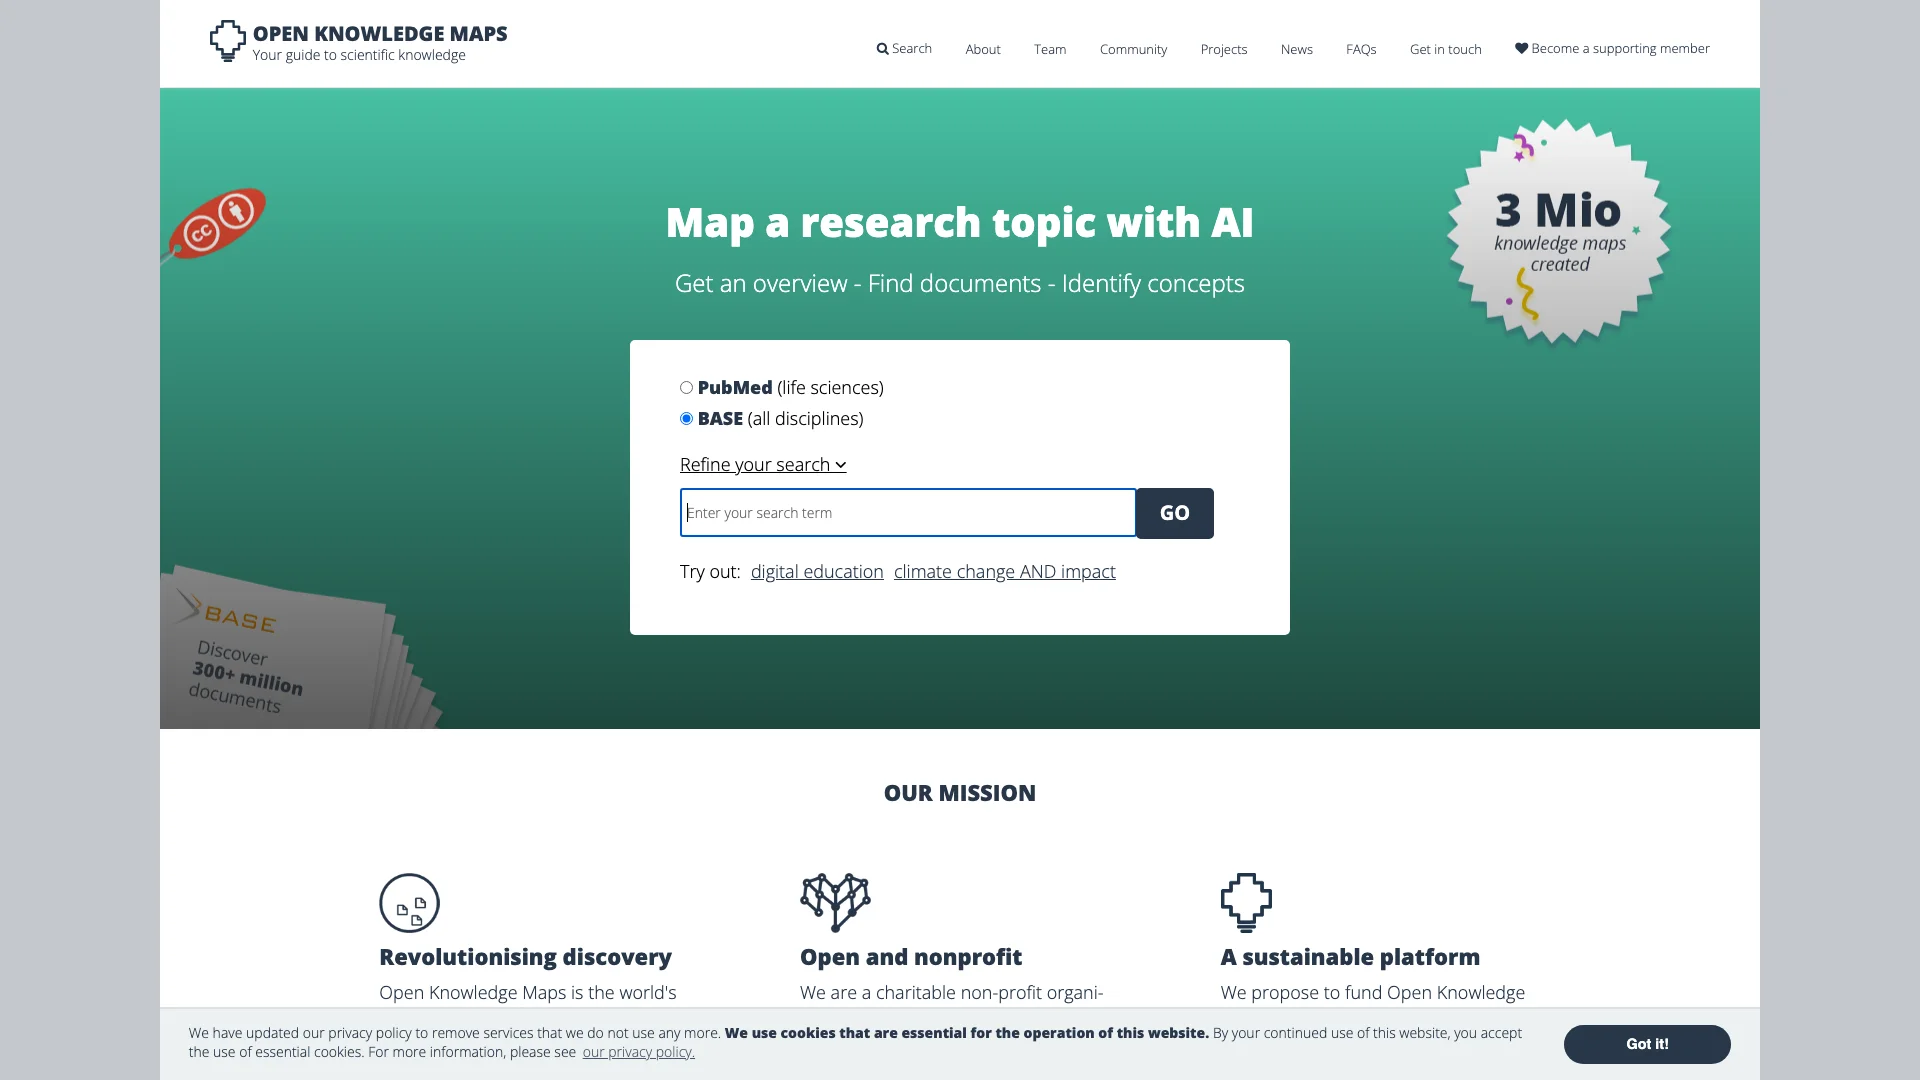Viewport: 1920px width, 1080px height.
Task: Expand the Refine your search options
Action: (x=761, y=463)
